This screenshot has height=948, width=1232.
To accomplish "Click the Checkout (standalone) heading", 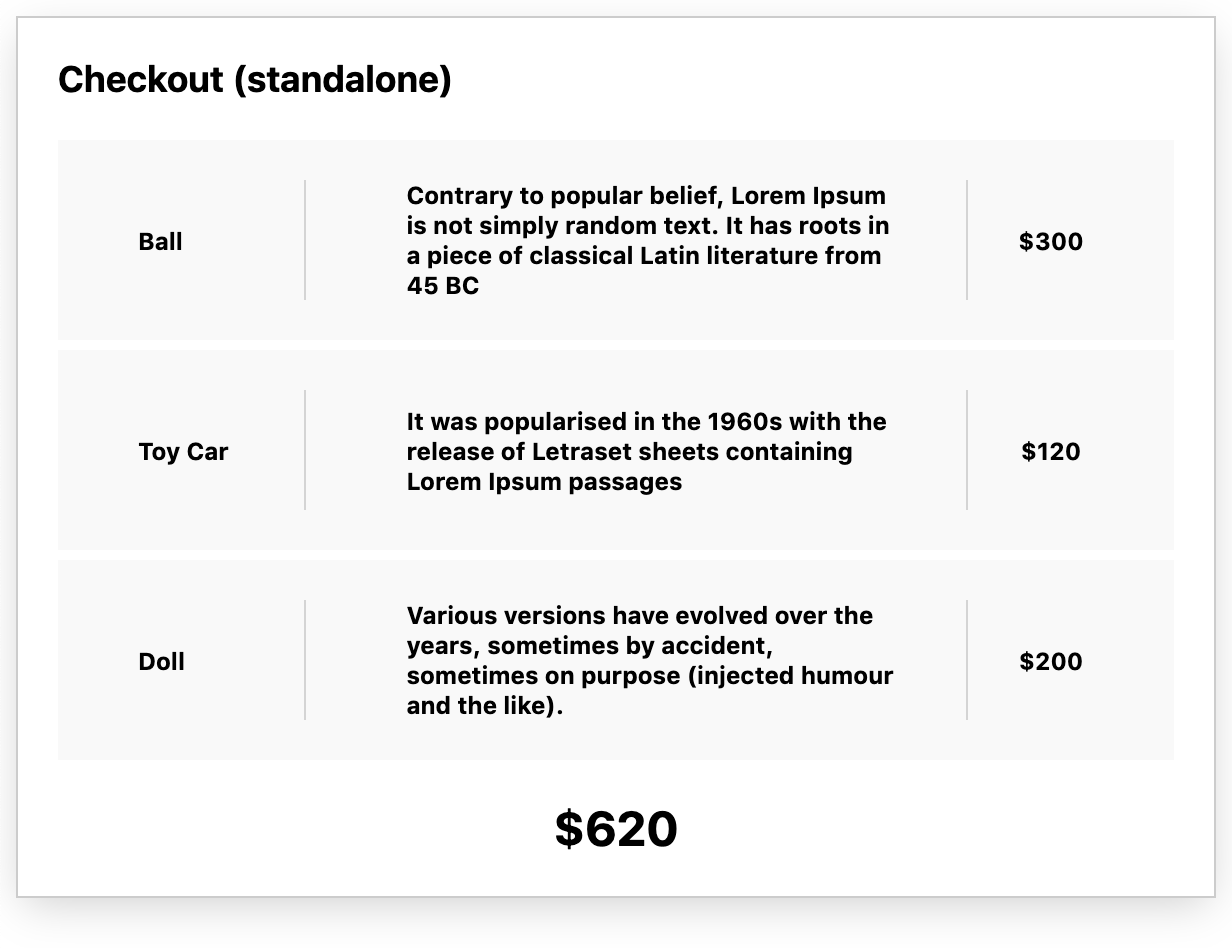I will [x=255, y=79].
